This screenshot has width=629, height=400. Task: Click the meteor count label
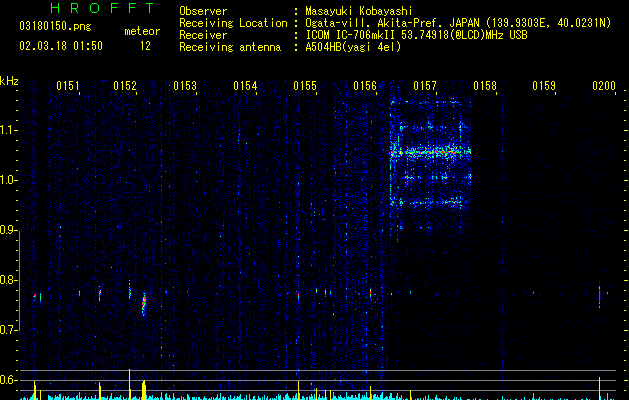point(142,31)
